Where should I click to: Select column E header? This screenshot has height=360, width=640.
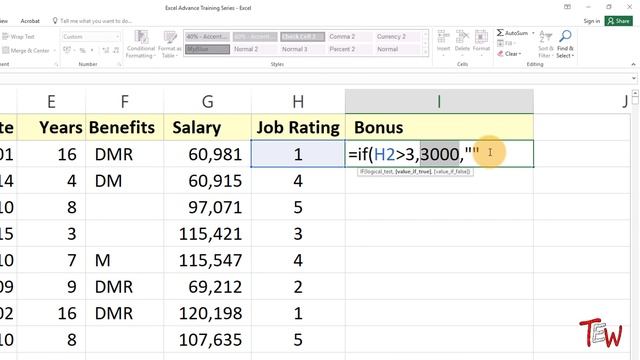pyautogui.click(x=51, y=101)
